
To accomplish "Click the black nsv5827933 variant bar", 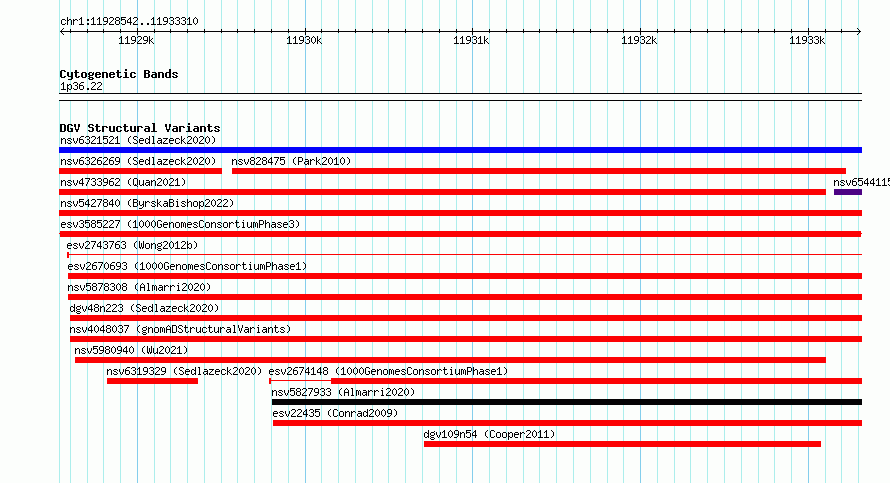I will 567,402.
